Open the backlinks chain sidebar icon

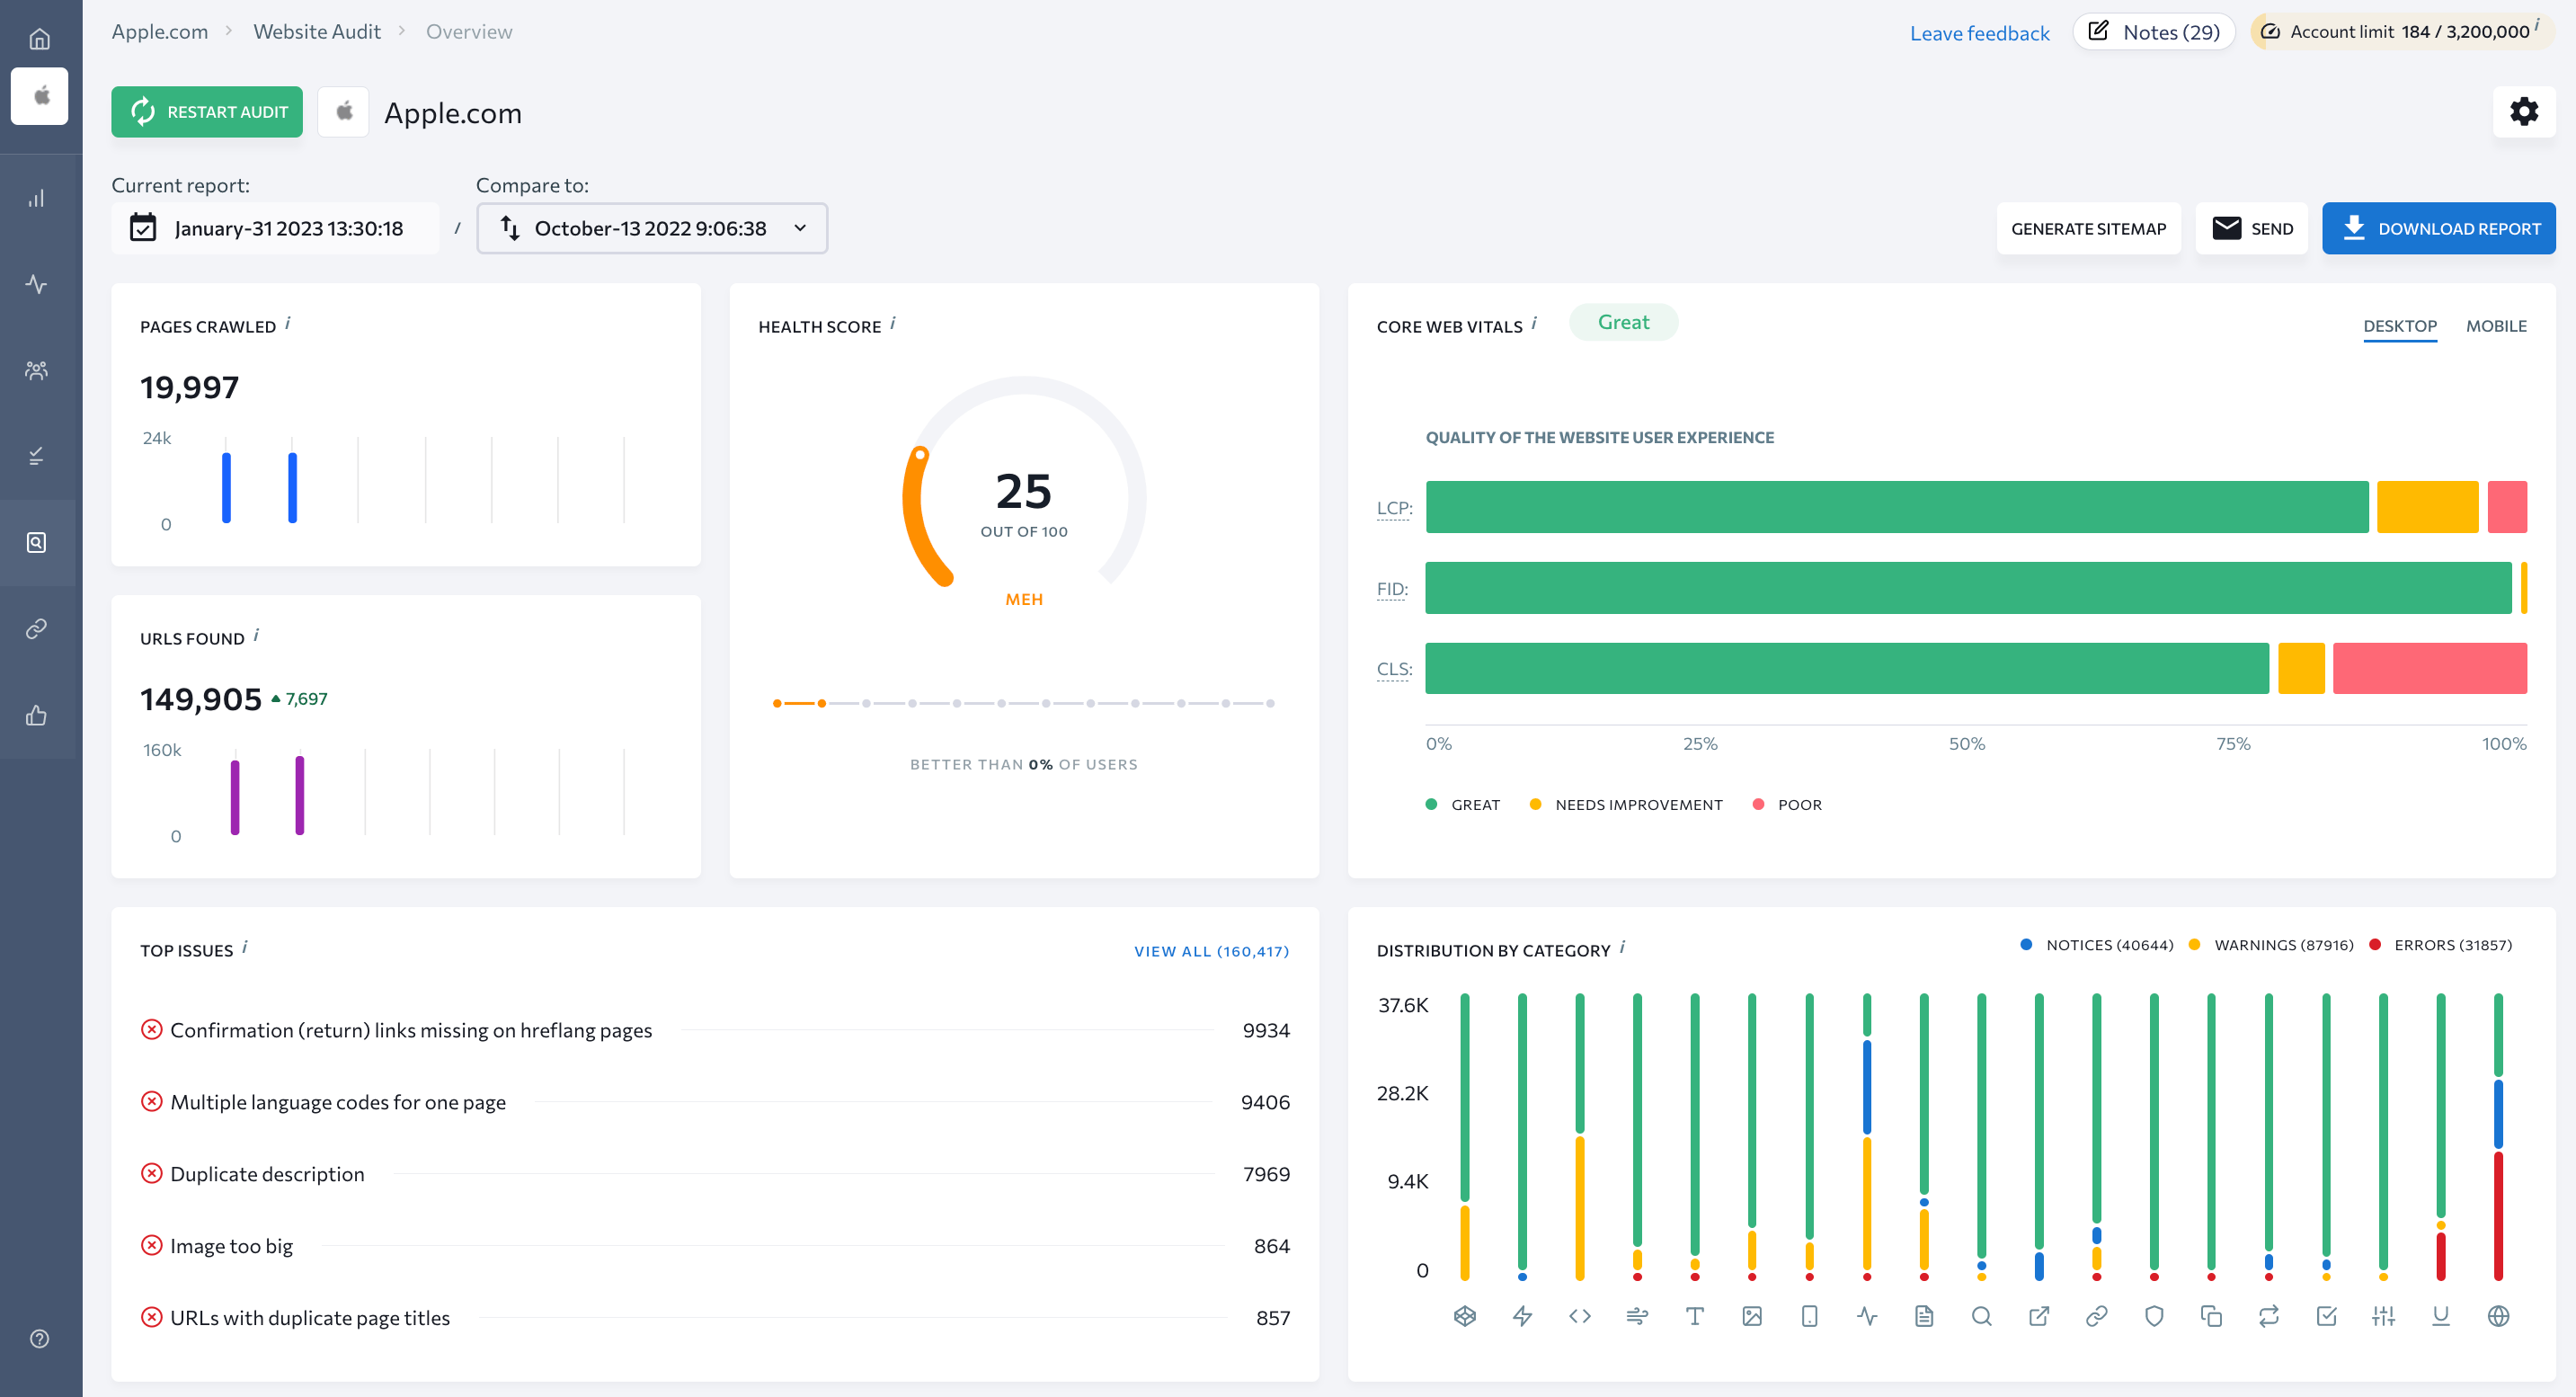[37, 628]
